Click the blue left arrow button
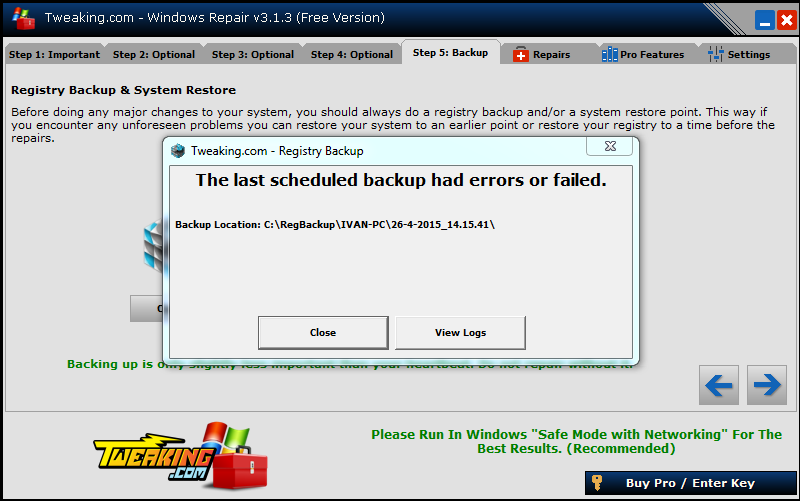This screenshot has height=501, width=800. 719,385
